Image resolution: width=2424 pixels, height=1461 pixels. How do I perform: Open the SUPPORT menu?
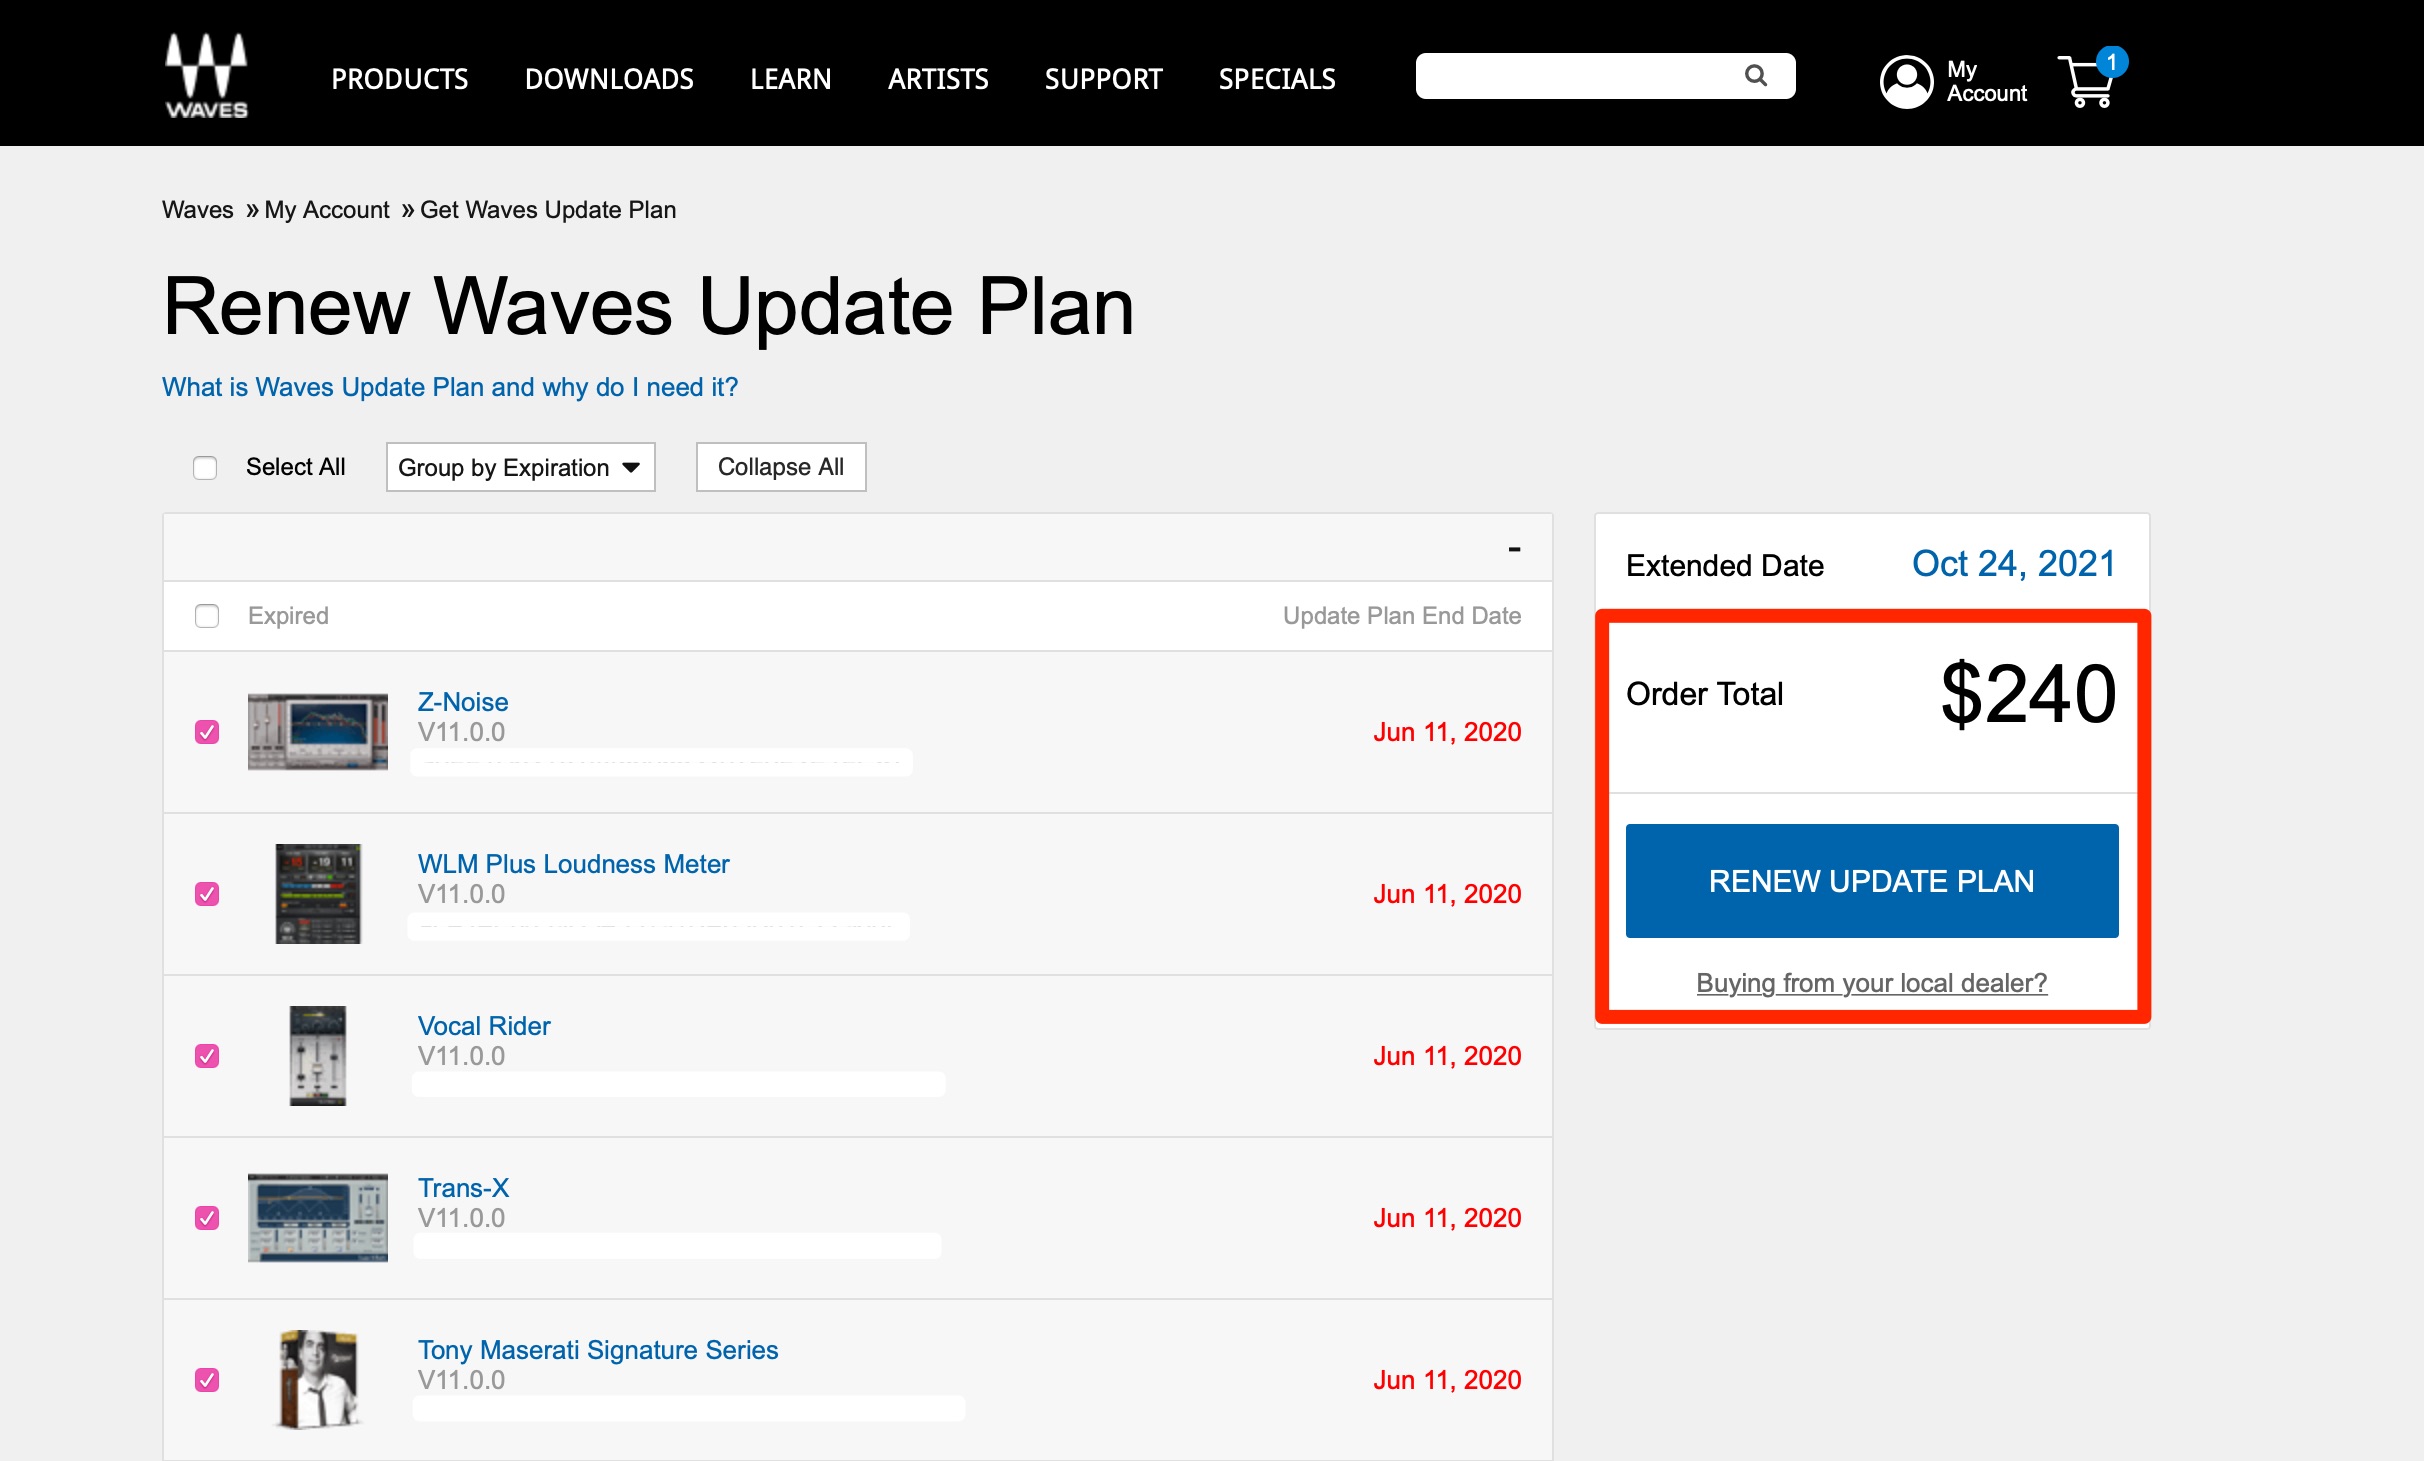tap(1103, 79)
